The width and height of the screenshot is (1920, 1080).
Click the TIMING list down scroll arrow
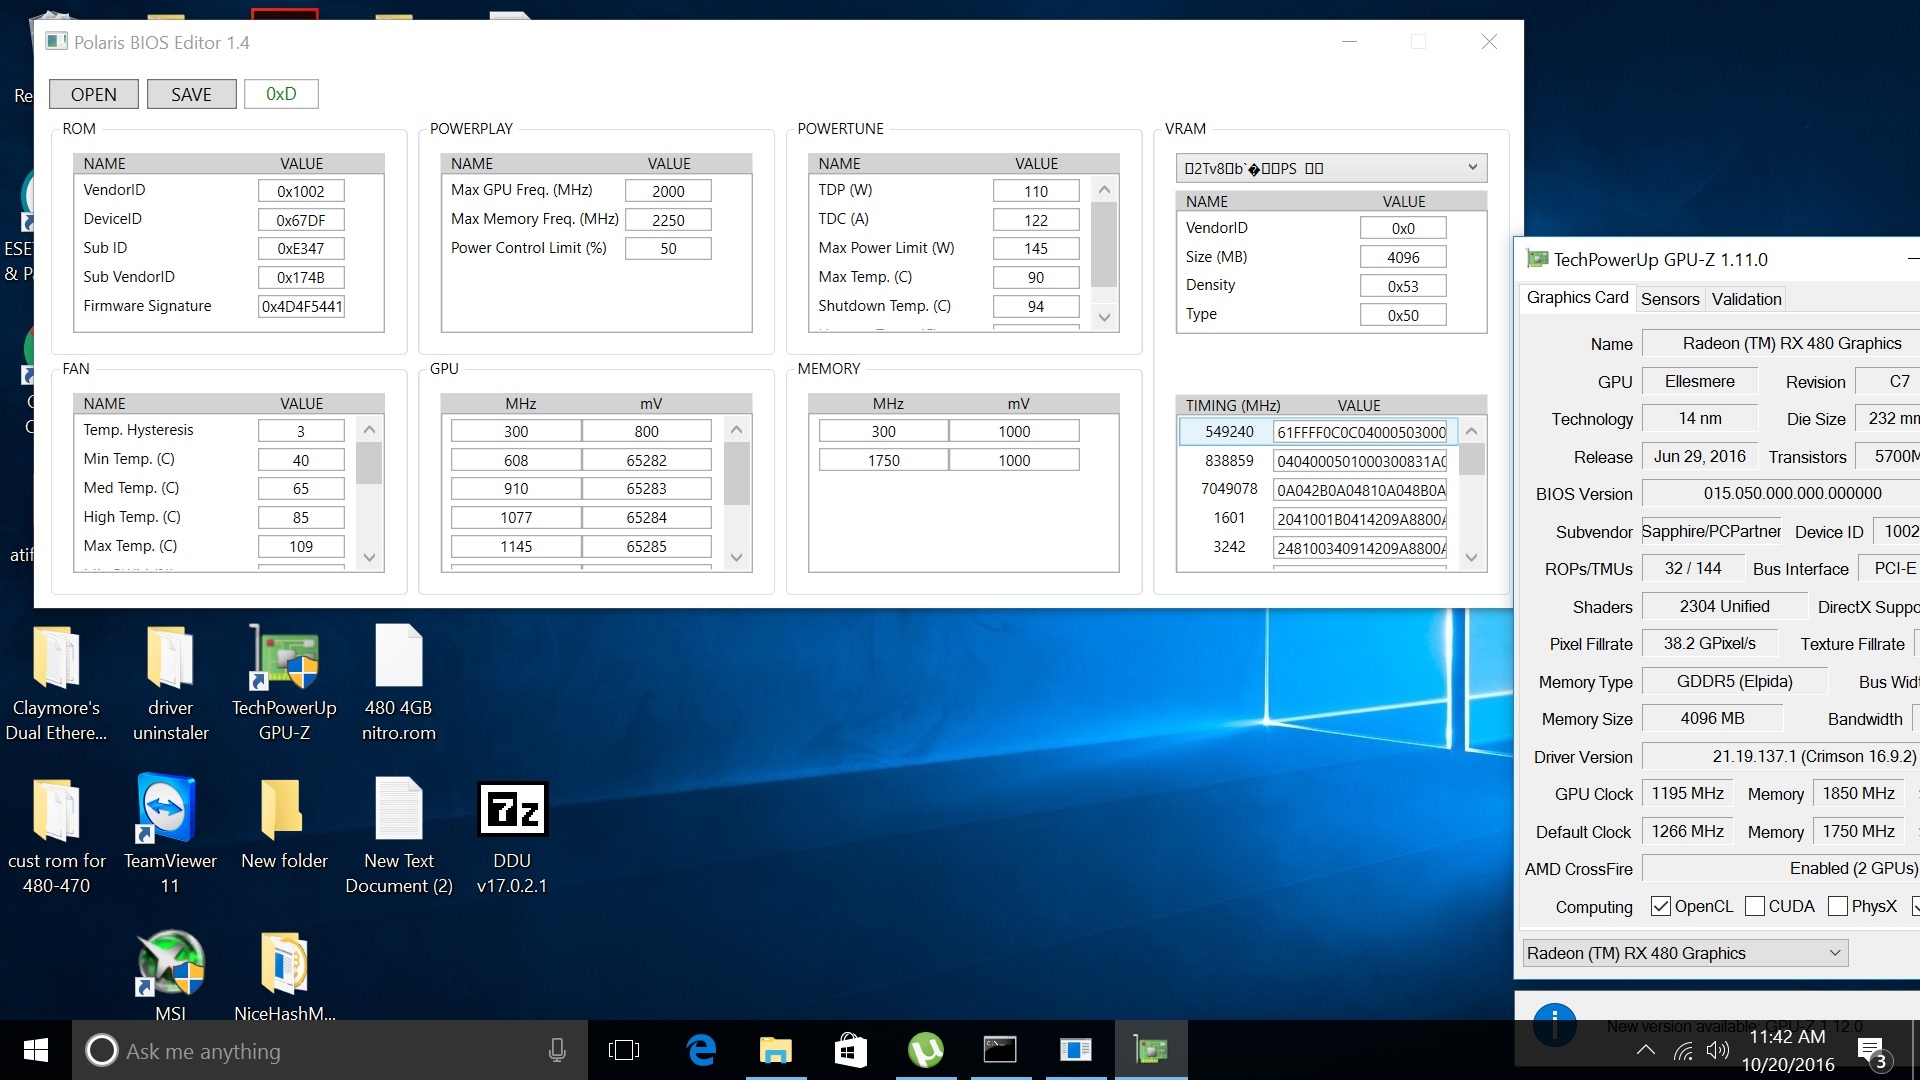(x=1471, y=558)
